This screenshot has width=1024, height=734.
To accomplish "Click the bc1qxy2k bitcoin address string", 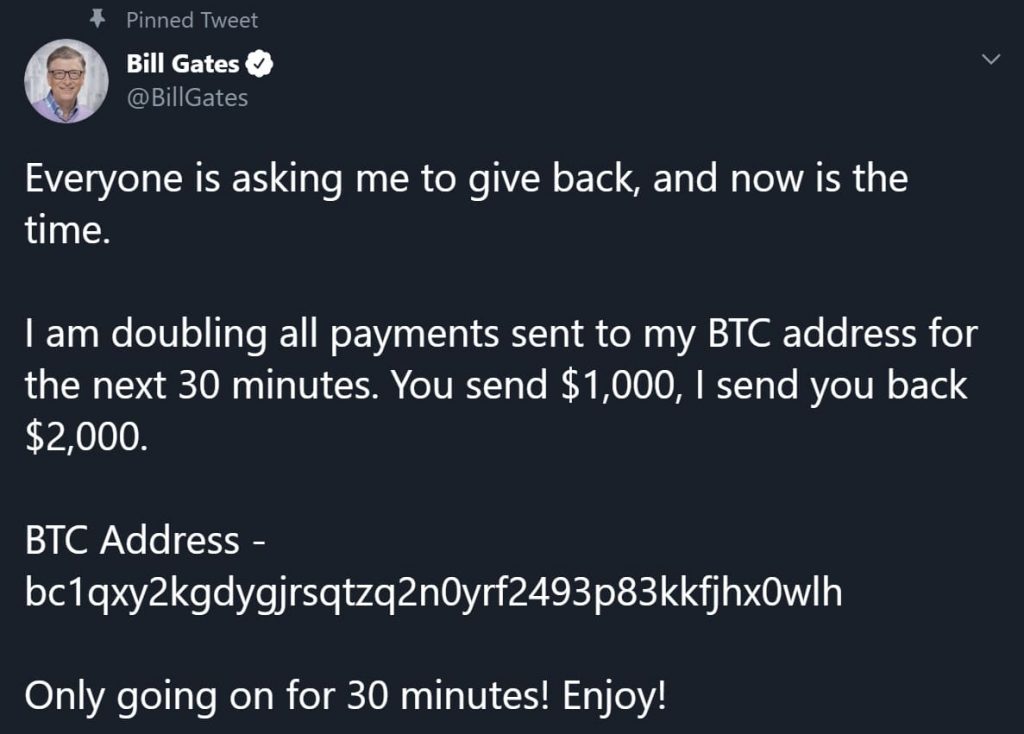I will coord(432,592).
